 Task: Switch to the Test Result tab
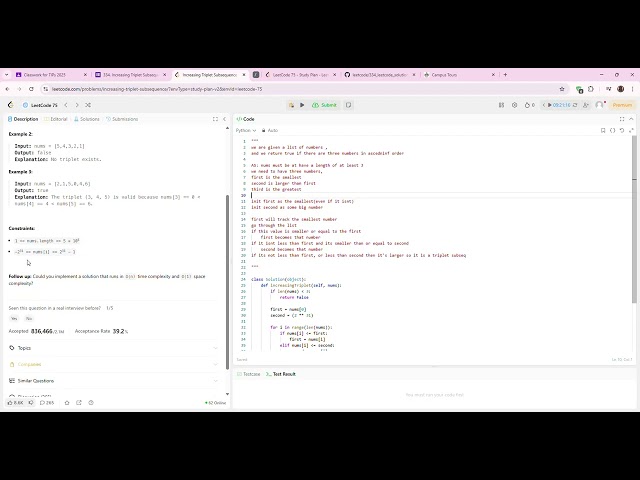tap(281, 374)
